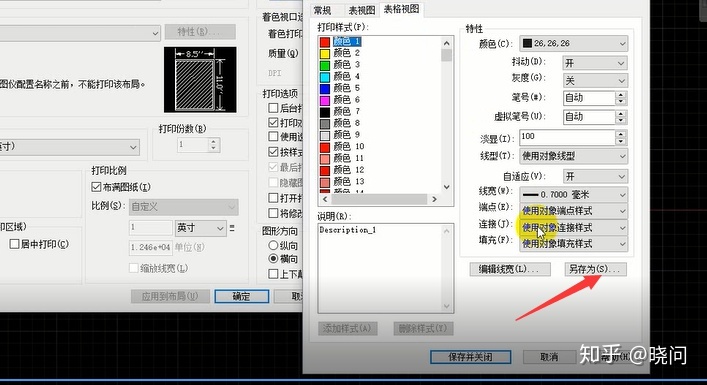Click the paper preview thumbnail

click(200, 79)
